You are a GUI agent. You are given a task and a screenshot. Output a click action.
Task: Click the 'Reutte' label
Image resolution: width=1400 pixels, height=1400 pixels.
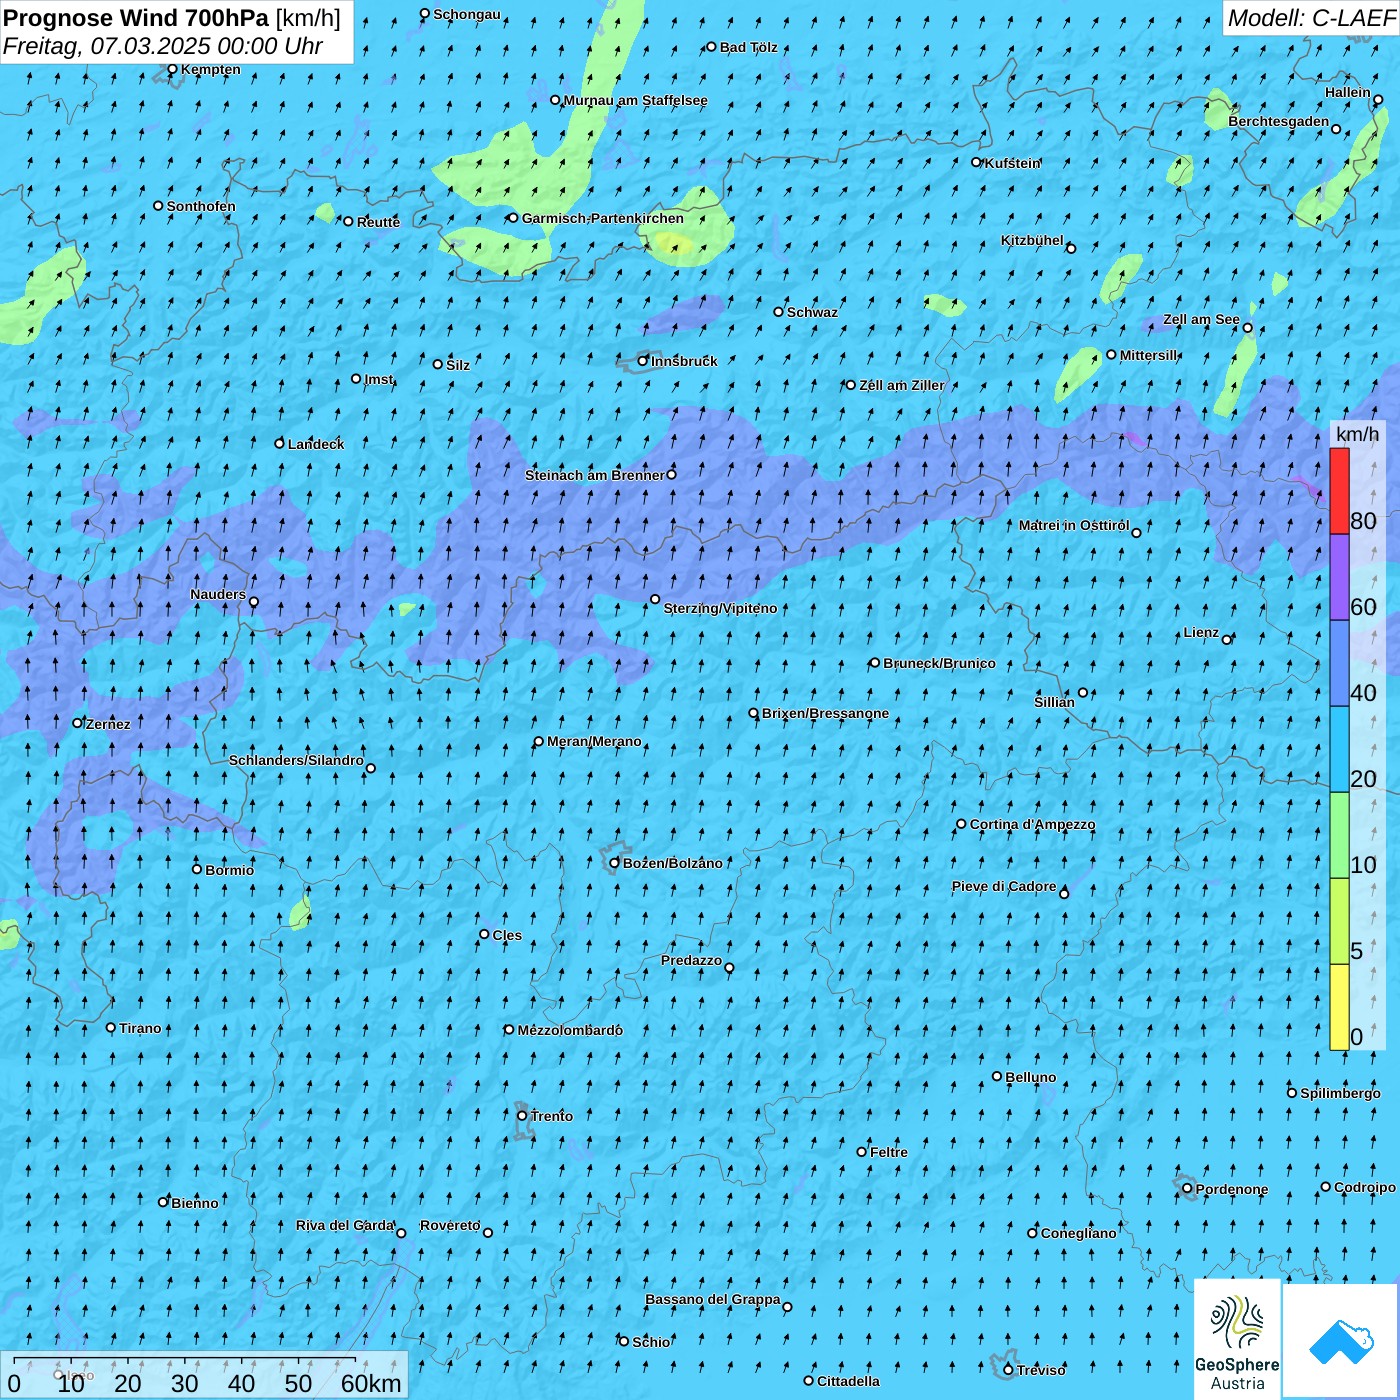[x=378, y=222]
